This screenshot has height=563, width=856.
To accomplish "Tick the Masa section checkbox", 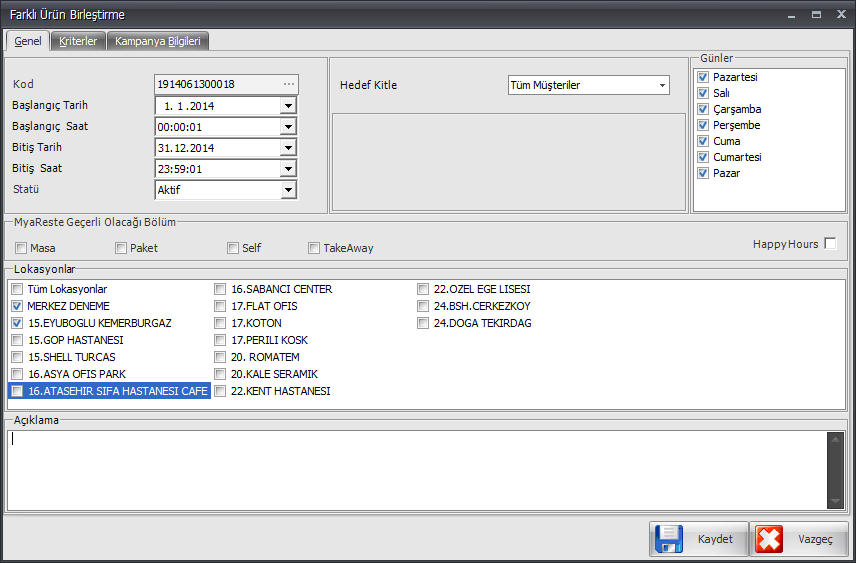I will coord(21,248).
